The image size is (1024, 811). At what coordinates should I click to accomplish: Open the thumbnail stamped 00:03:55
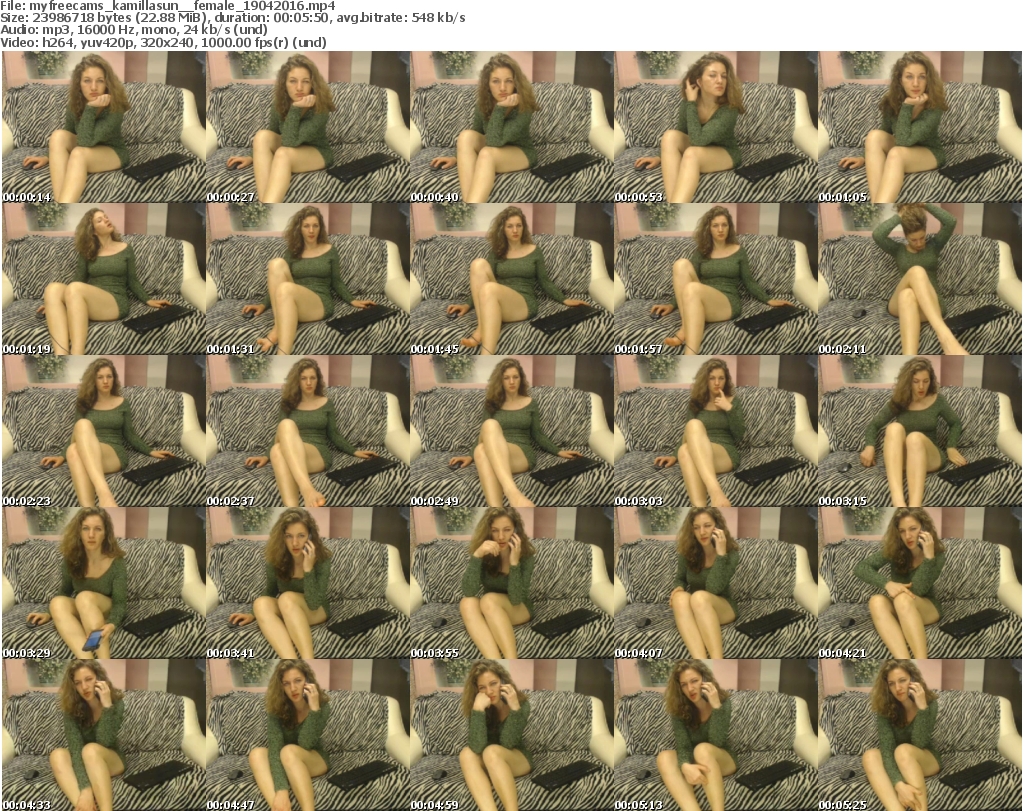[x=512, y=583]
